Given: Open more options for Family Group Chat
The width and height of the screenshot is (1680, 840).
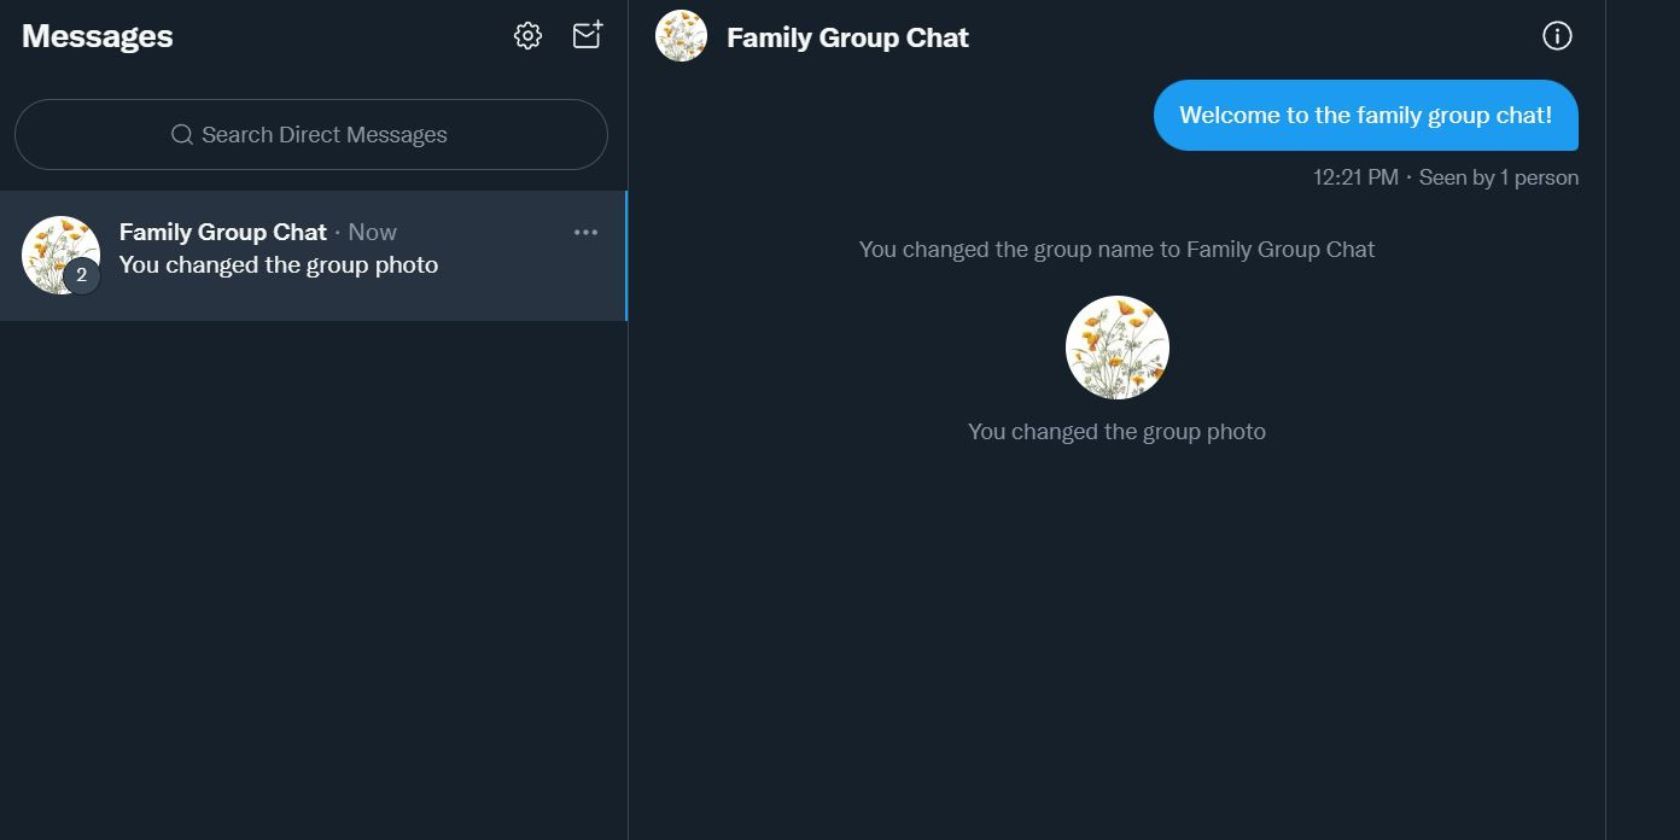Looking at the screenshot, I should point(586,232).
